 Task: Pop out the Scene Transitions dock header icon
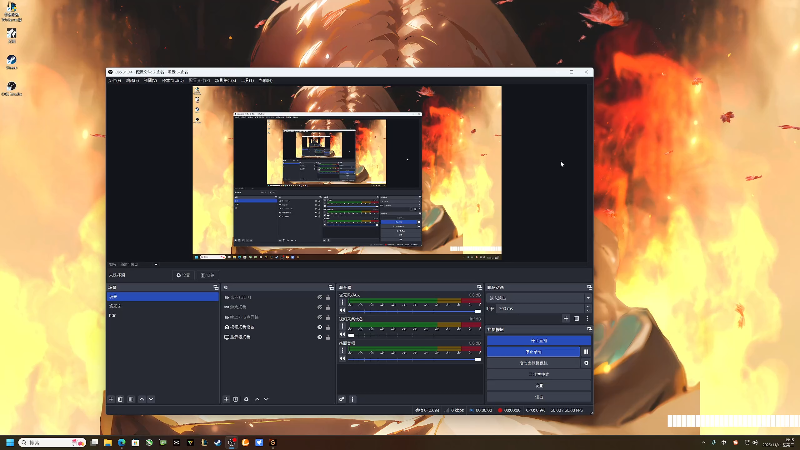click(x=589, y=288)
